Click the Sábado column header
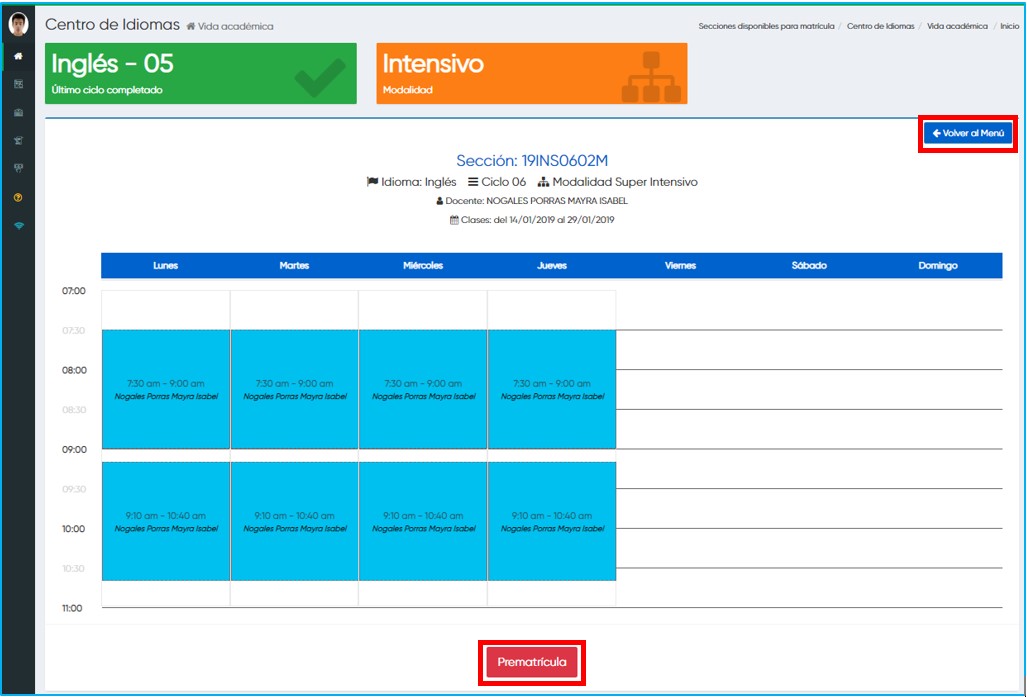This screenshot has height=697, width=1027. pos(809,266)
